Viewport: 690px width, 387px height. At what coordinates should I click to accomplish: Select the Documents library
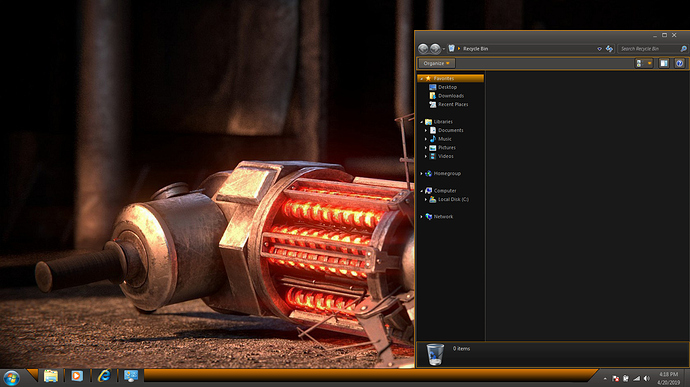pos(451,130)
